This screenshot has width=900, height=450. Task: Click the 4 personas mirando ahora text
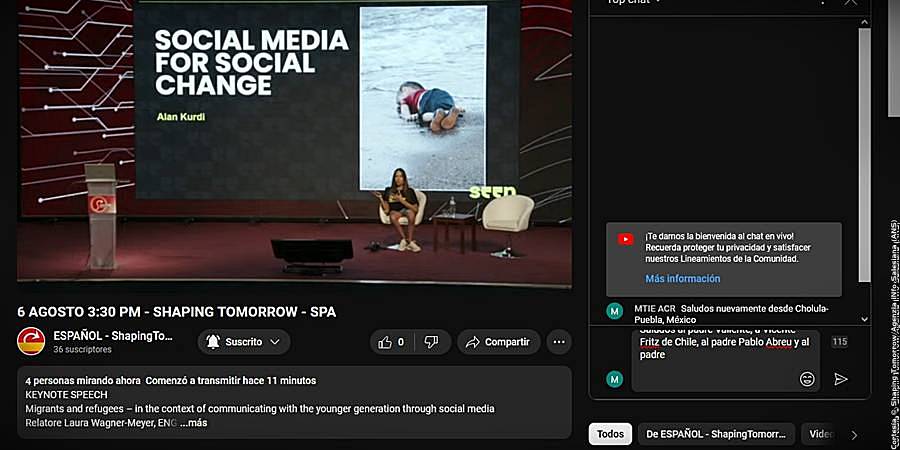tap(83, 381)
